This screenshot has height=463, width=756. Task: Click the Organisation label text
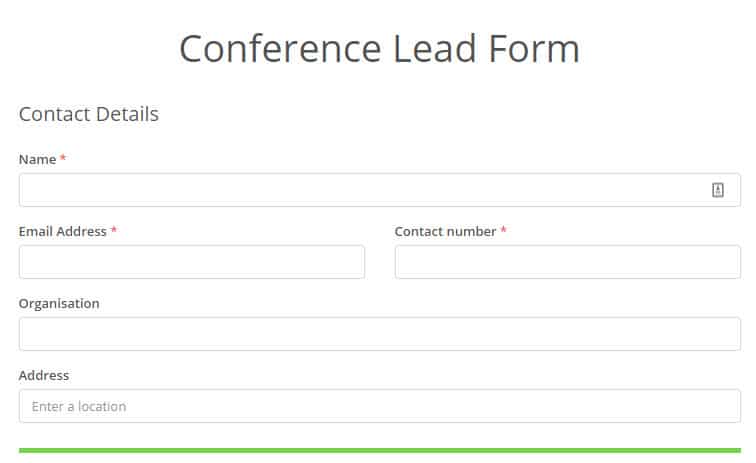pyautogui.click(x=59, y=304)
